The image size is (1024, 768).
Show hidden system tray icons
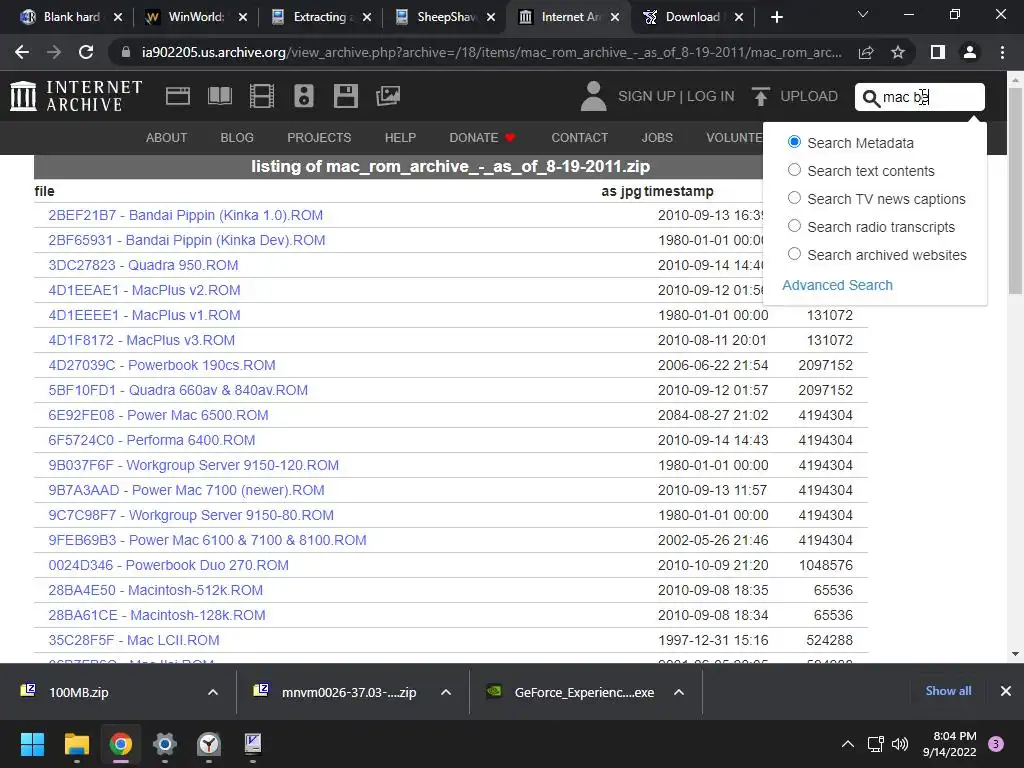(x=848, y=744)
